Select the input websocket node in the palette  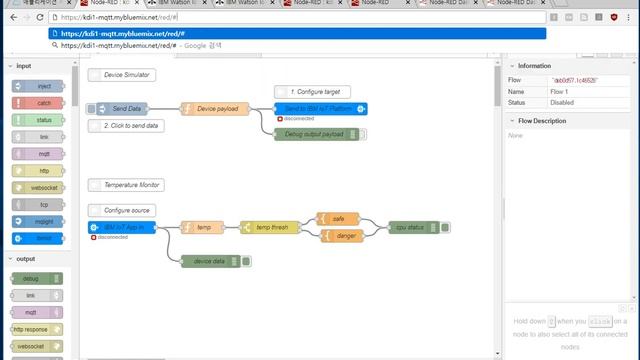point(38,188)
